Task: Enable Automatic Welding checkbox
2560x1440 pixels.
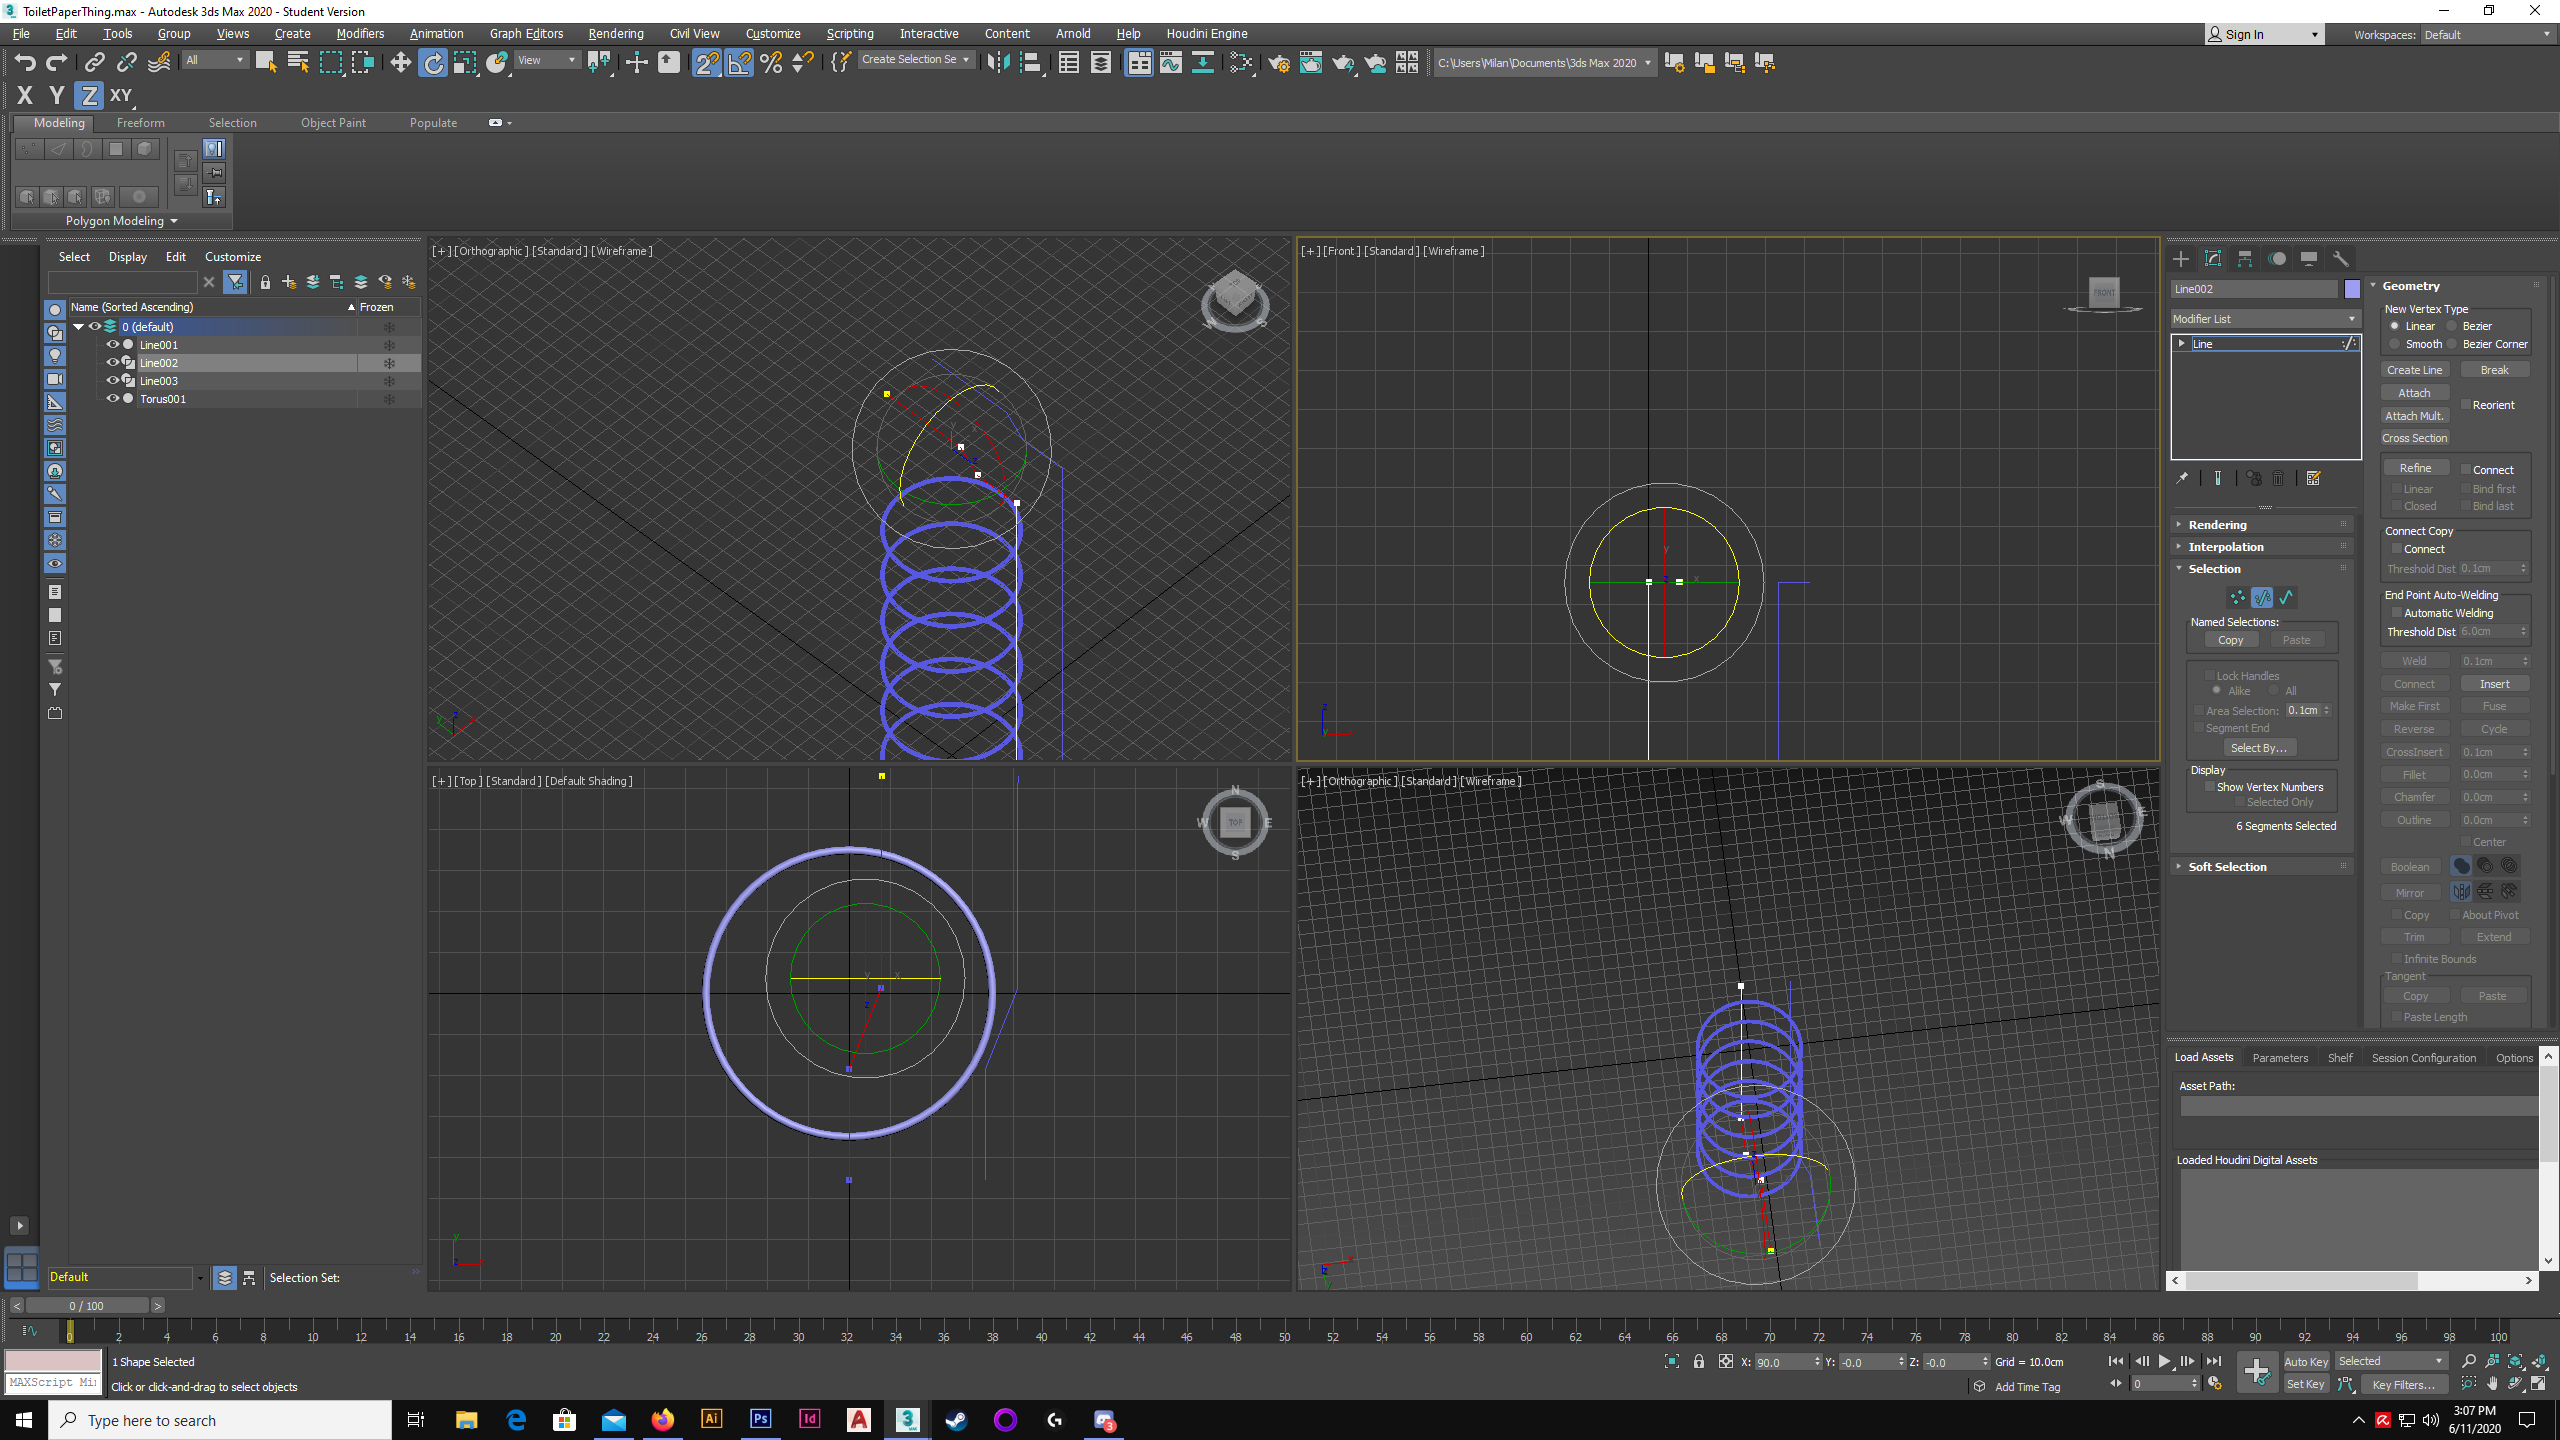Action: click(x=2397, y=613)
